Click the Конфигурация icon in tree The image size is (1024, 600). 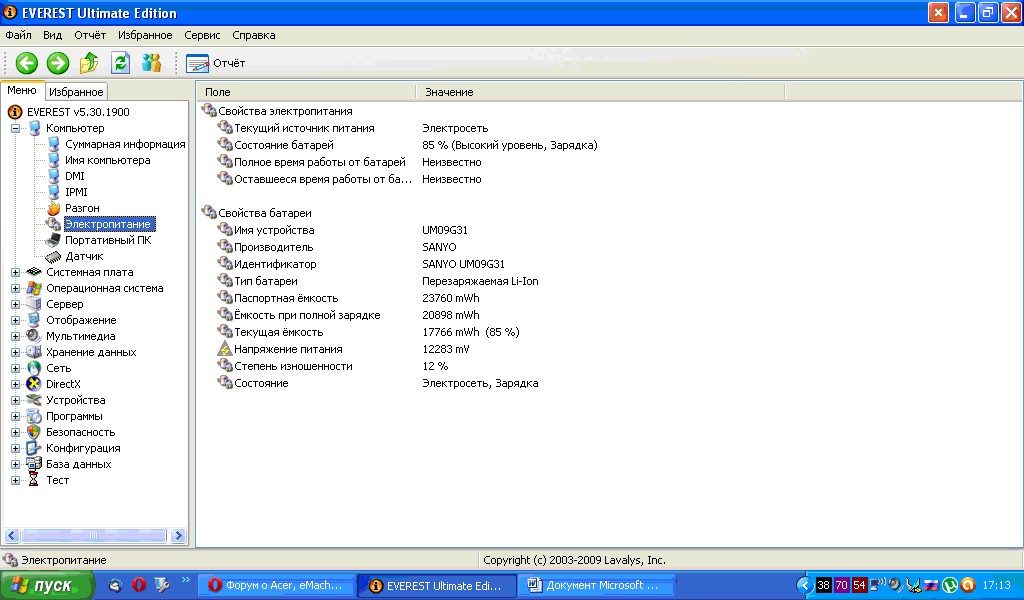pos(34,448)
